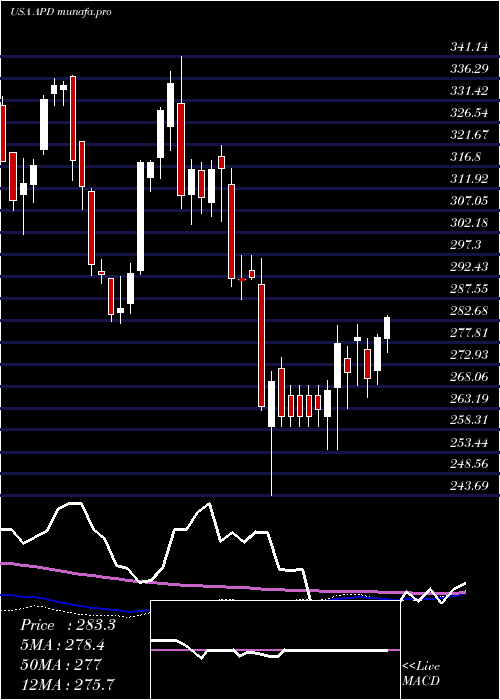
Task: Click the 287.55 price level label
Action: (469, 288)
